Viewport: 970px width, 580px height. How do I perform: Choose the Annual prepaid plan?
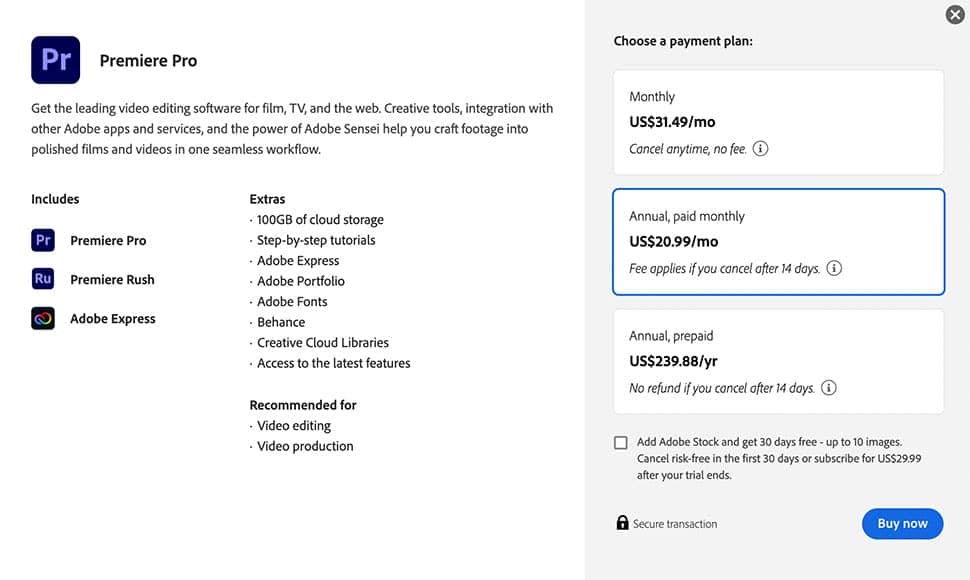[x=778, y=362]
